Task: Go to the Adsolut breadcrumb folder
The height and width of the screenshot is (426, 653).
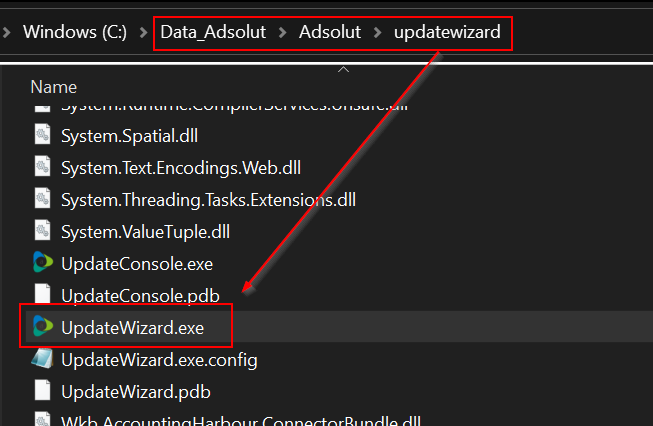Action: (x=330, y=32)
